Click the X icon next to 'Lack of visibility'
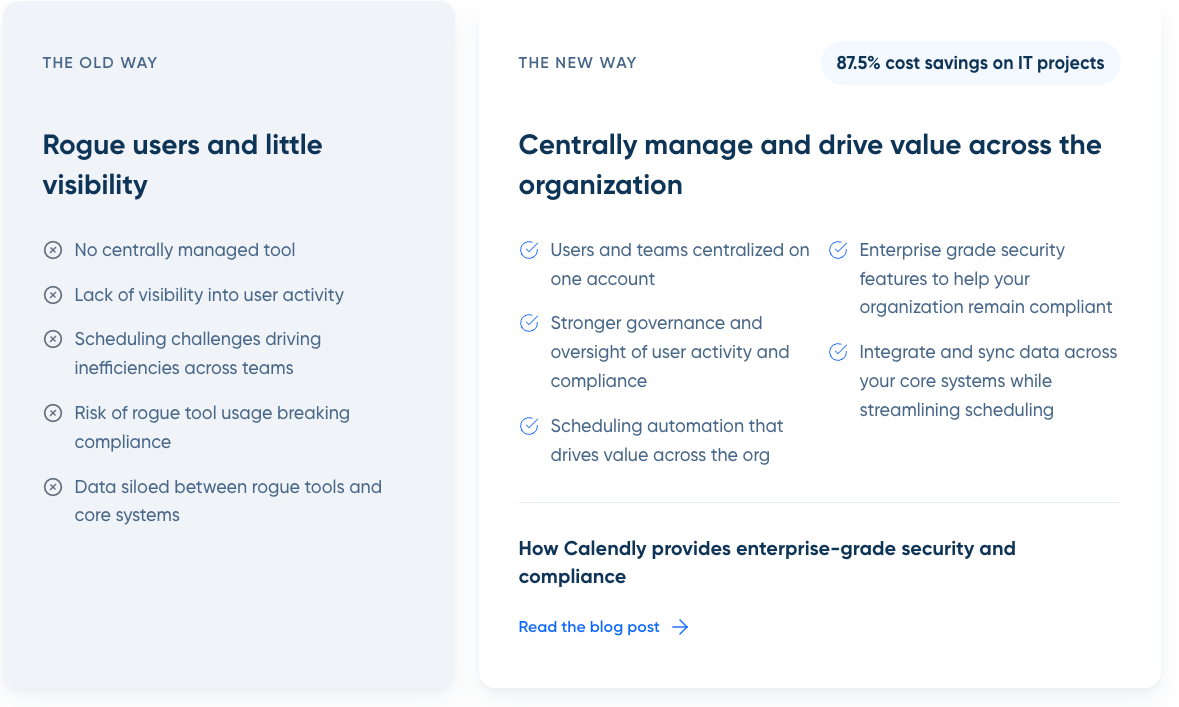Viewport: 1179px width, 707px height. (x=53, y=295)
